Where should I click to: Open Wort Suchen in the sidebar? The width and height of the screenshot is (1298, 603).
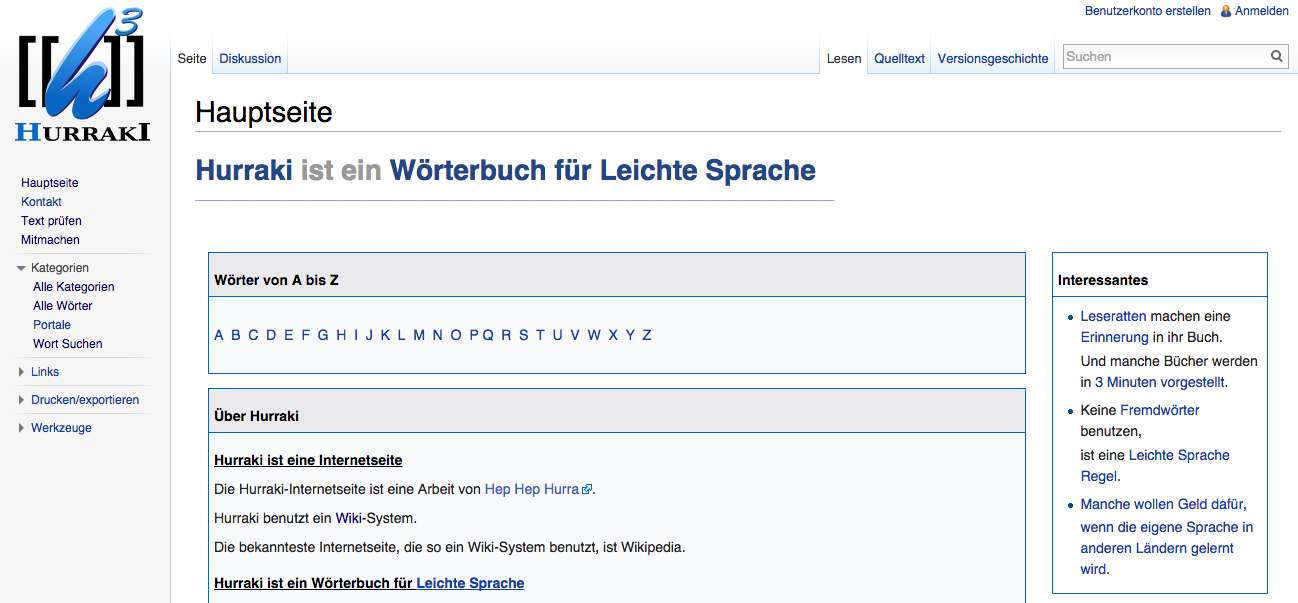(68, 344)
